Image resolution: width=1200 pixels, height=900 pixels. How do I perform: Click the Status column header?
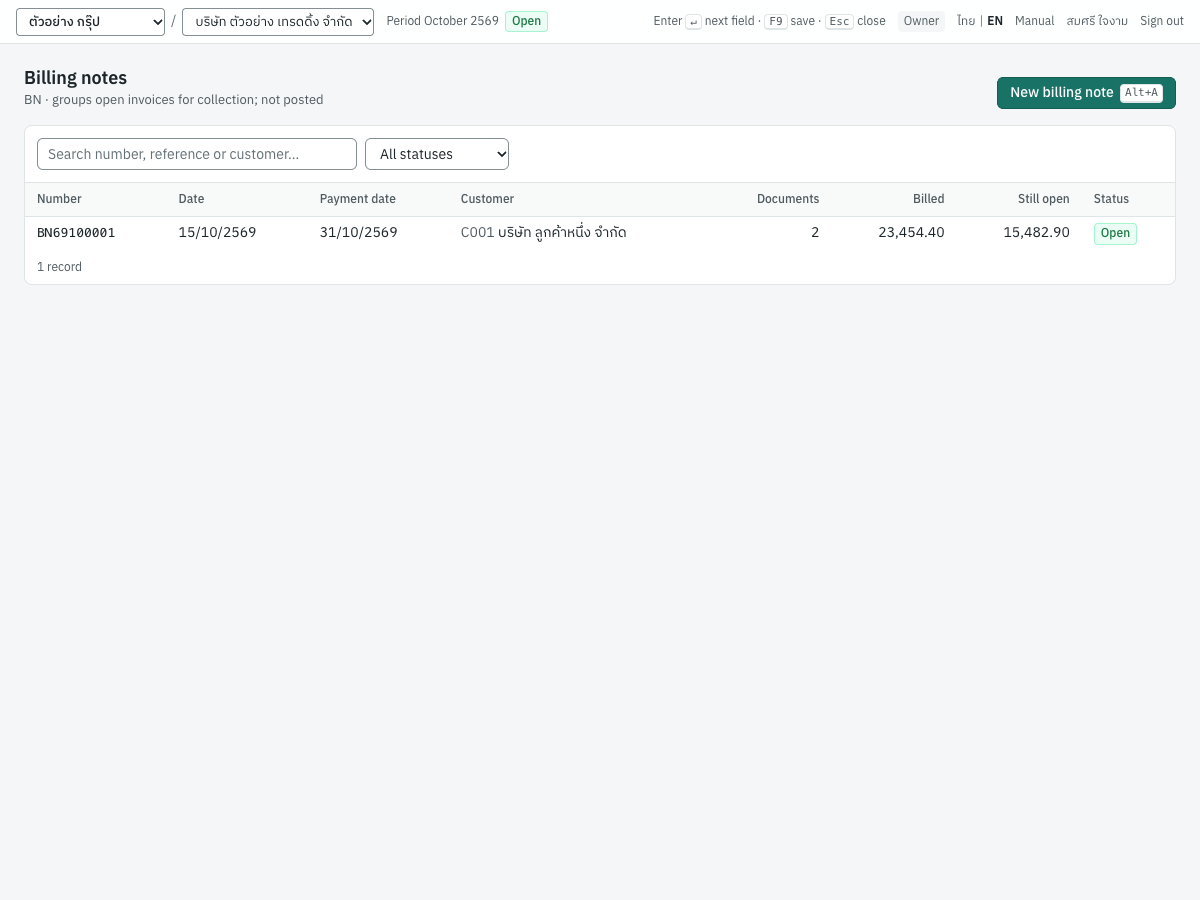[1111, 199]
